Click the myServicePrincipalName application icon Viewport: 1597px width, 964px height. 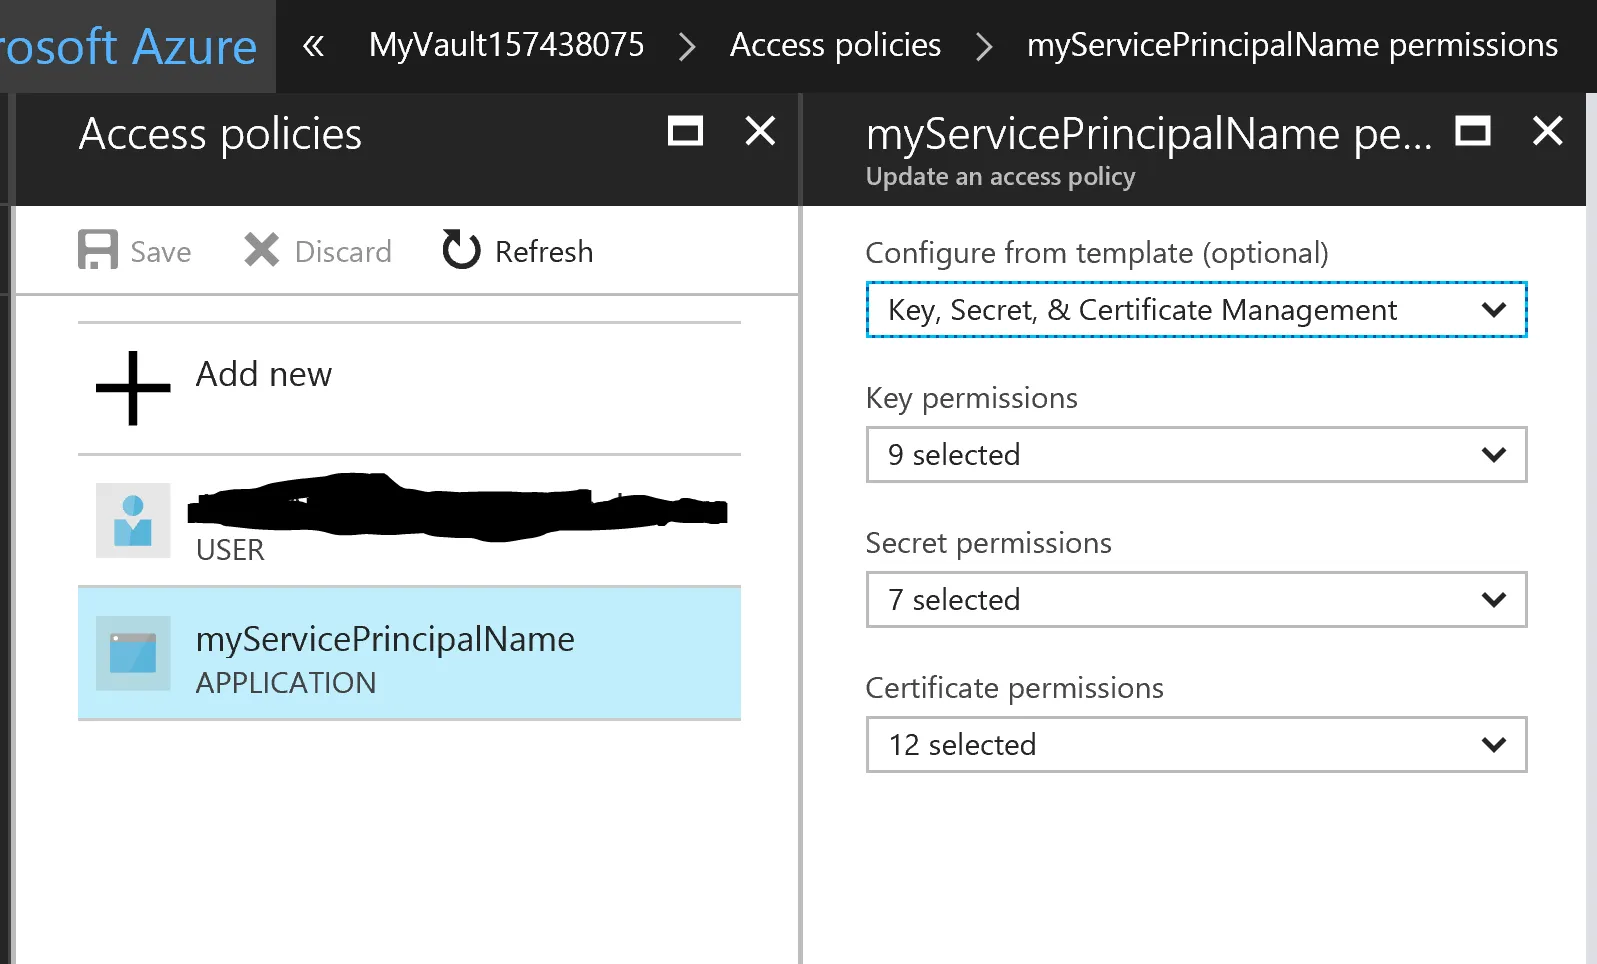pyautogui.click(x=133, y=653)
